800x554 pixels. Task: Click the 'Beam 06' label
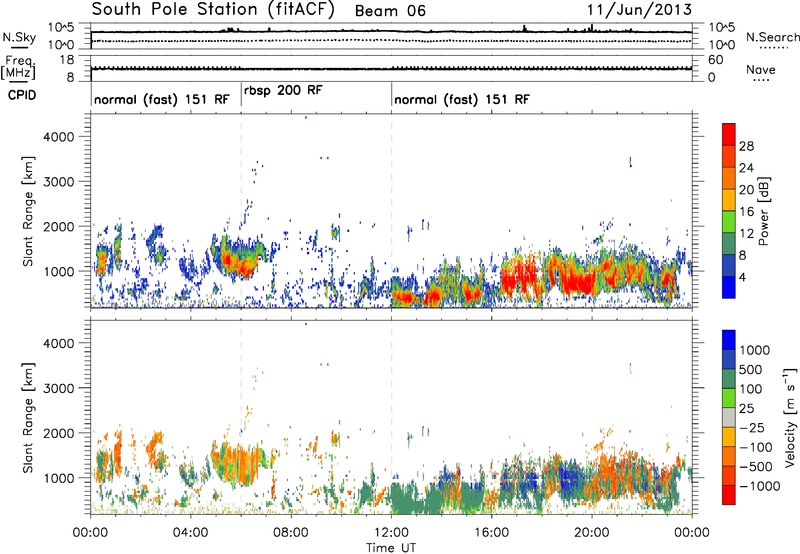[x=390, y=11]
